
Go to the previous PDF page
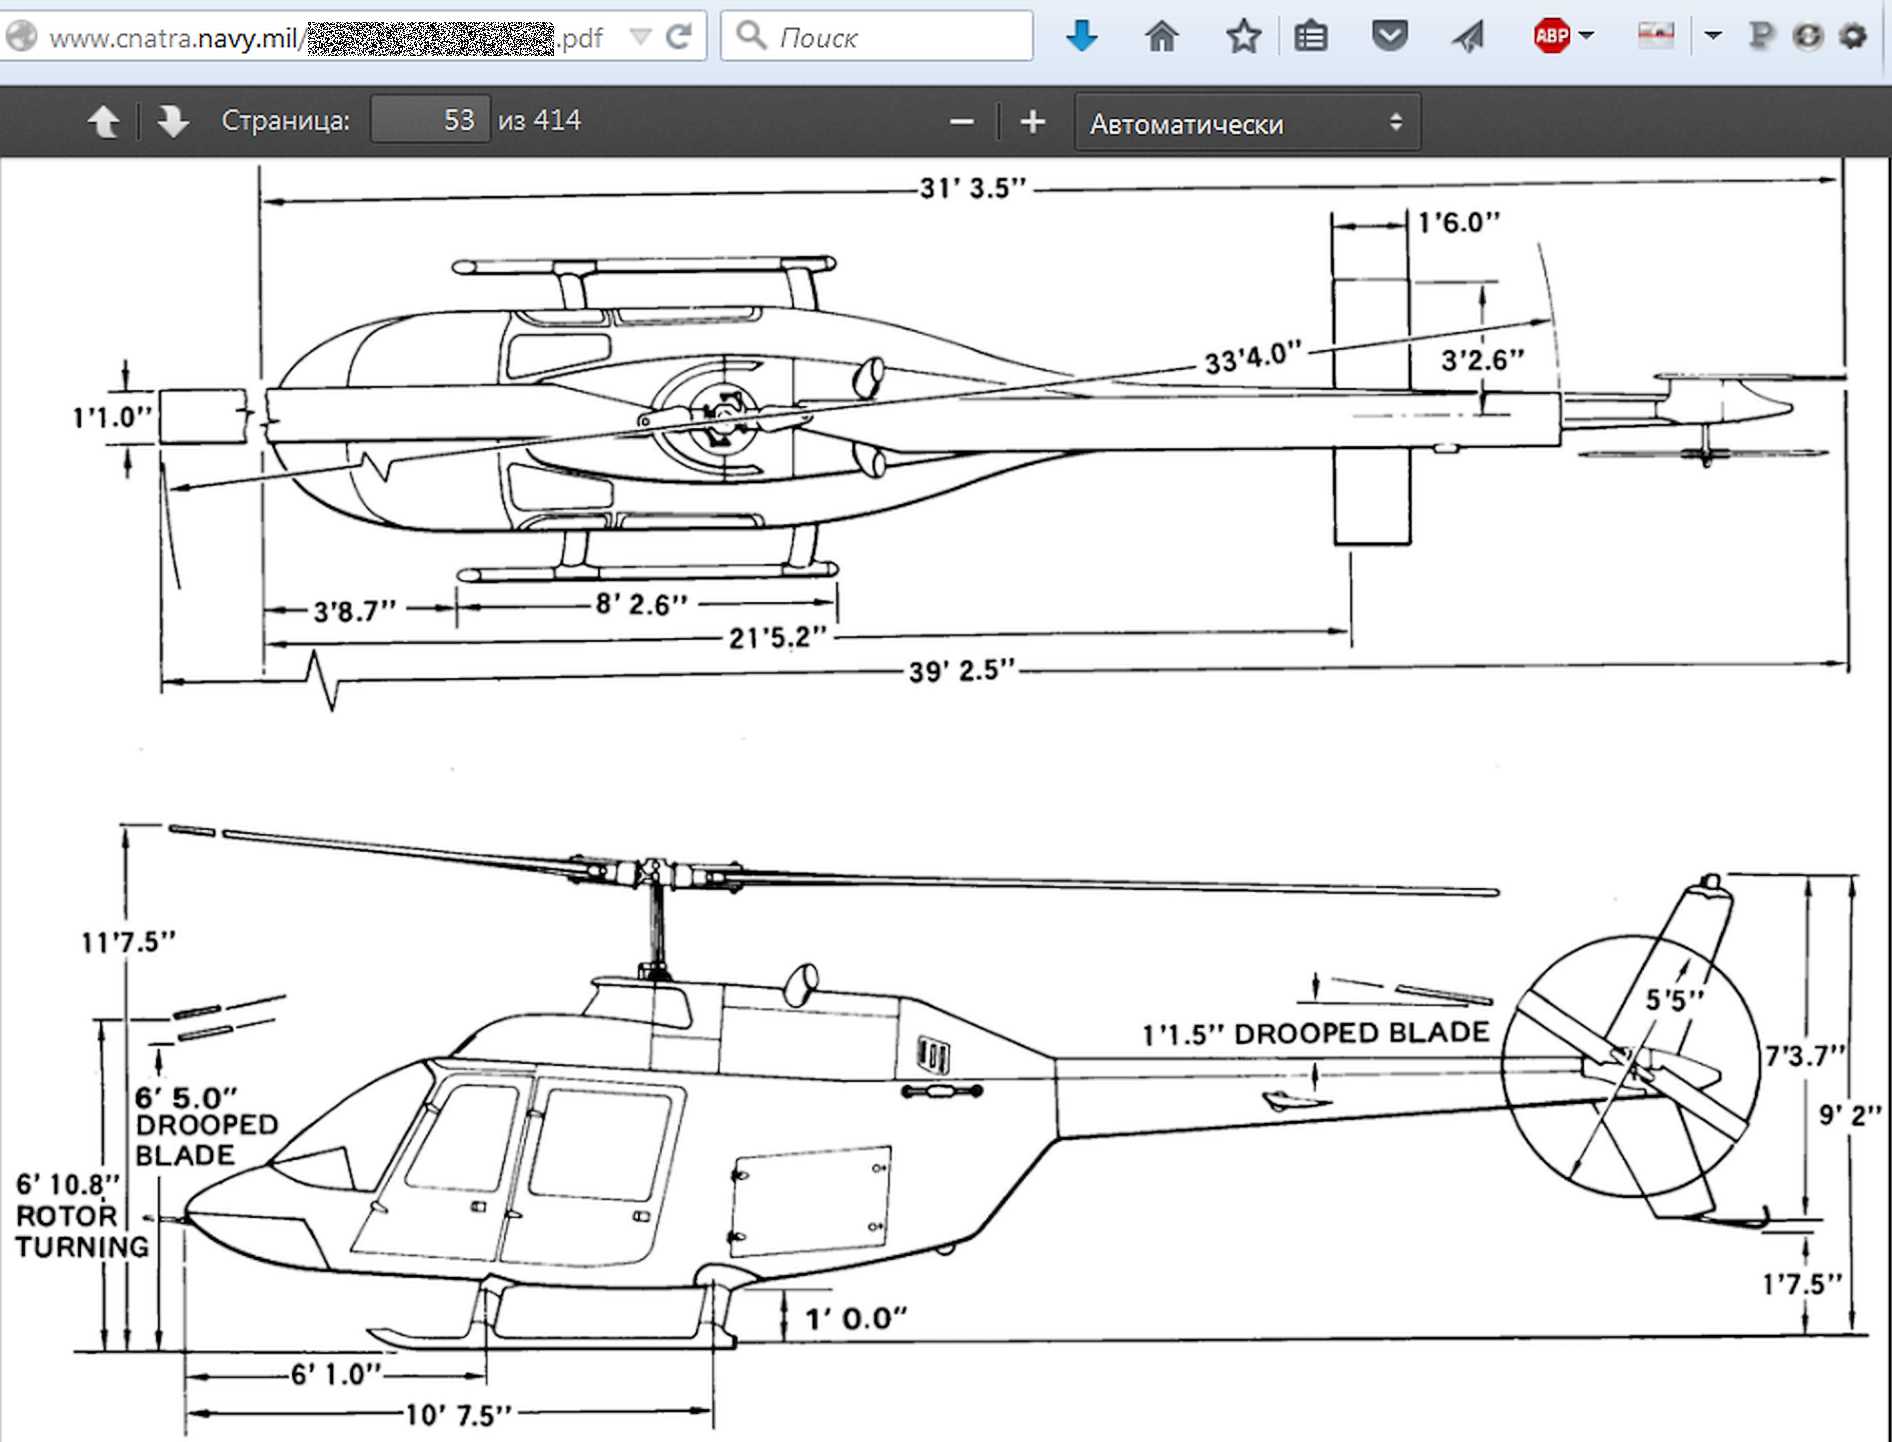click(x=103, y=122)
